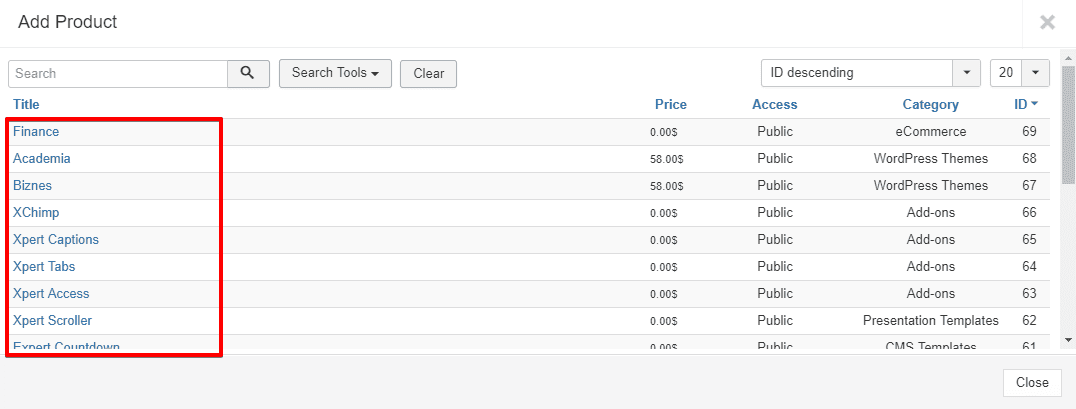
Task: Toggle the ID column sort order
Action: [x=1025, y=104]
